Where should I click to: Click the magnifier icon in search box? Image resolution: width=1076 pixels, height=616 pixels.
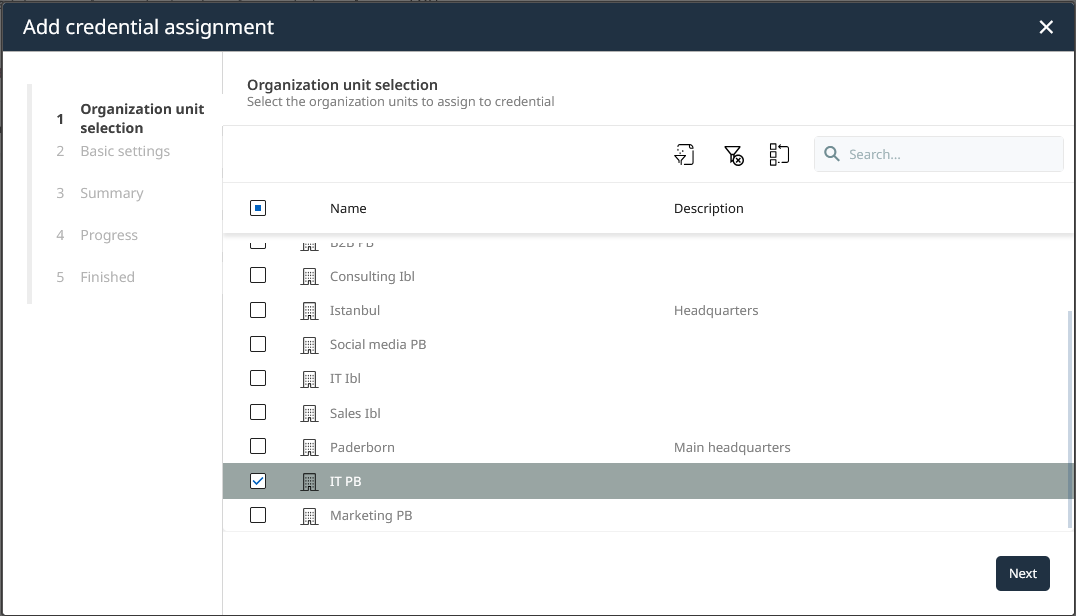tap(831, 154)
